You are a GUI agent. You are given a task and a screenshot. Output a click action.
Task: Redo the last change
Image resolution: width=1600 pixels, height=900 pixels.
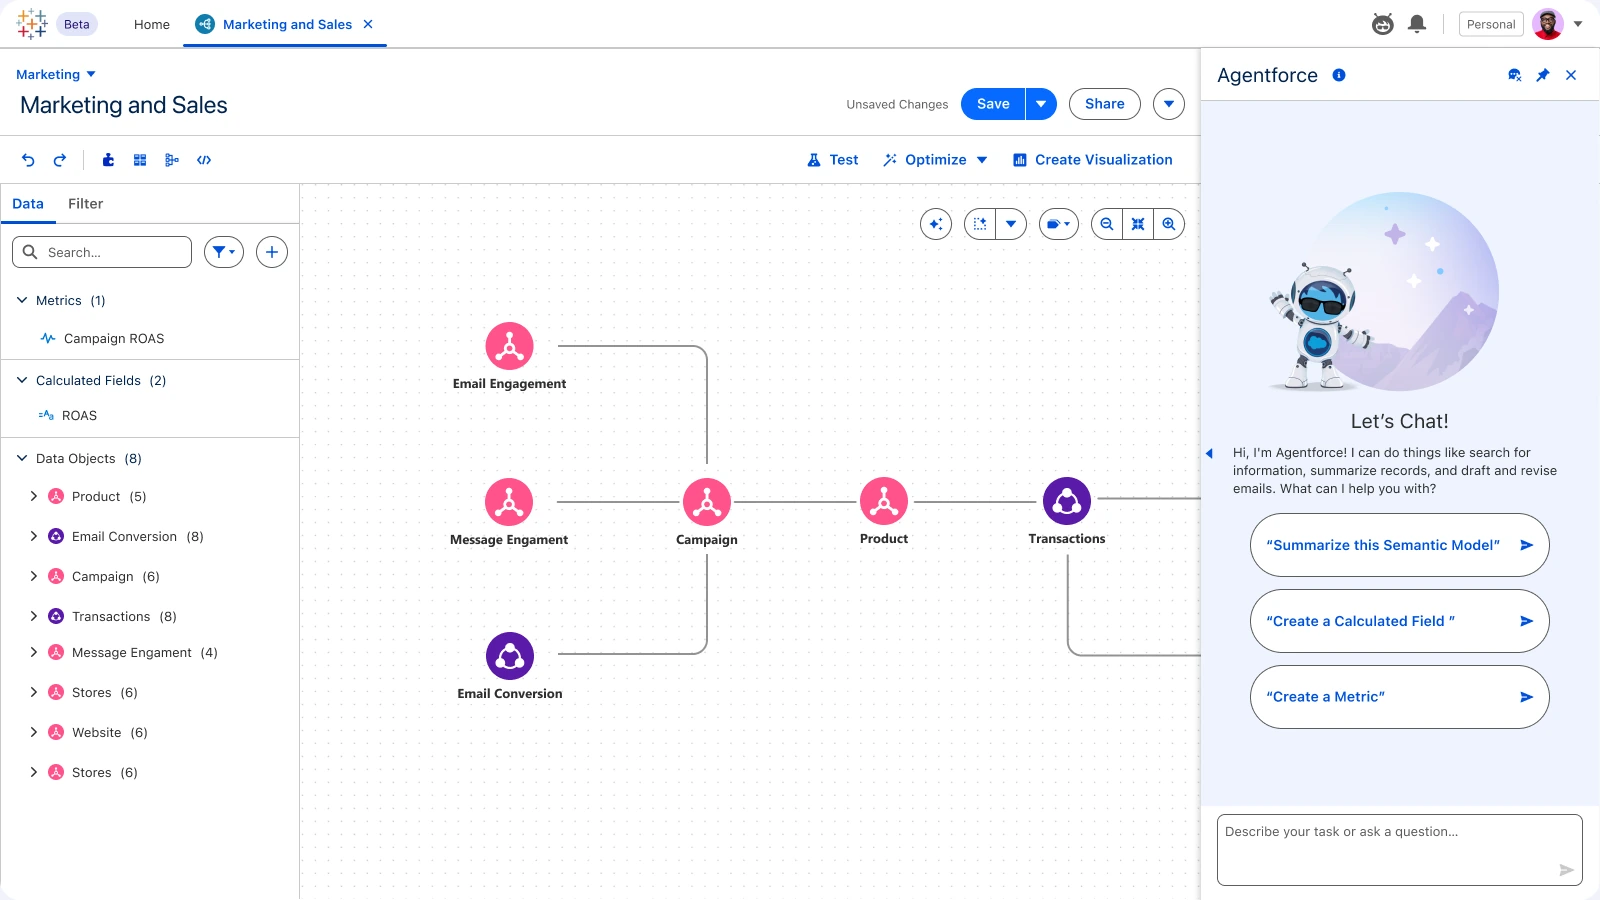coord(60,160)
